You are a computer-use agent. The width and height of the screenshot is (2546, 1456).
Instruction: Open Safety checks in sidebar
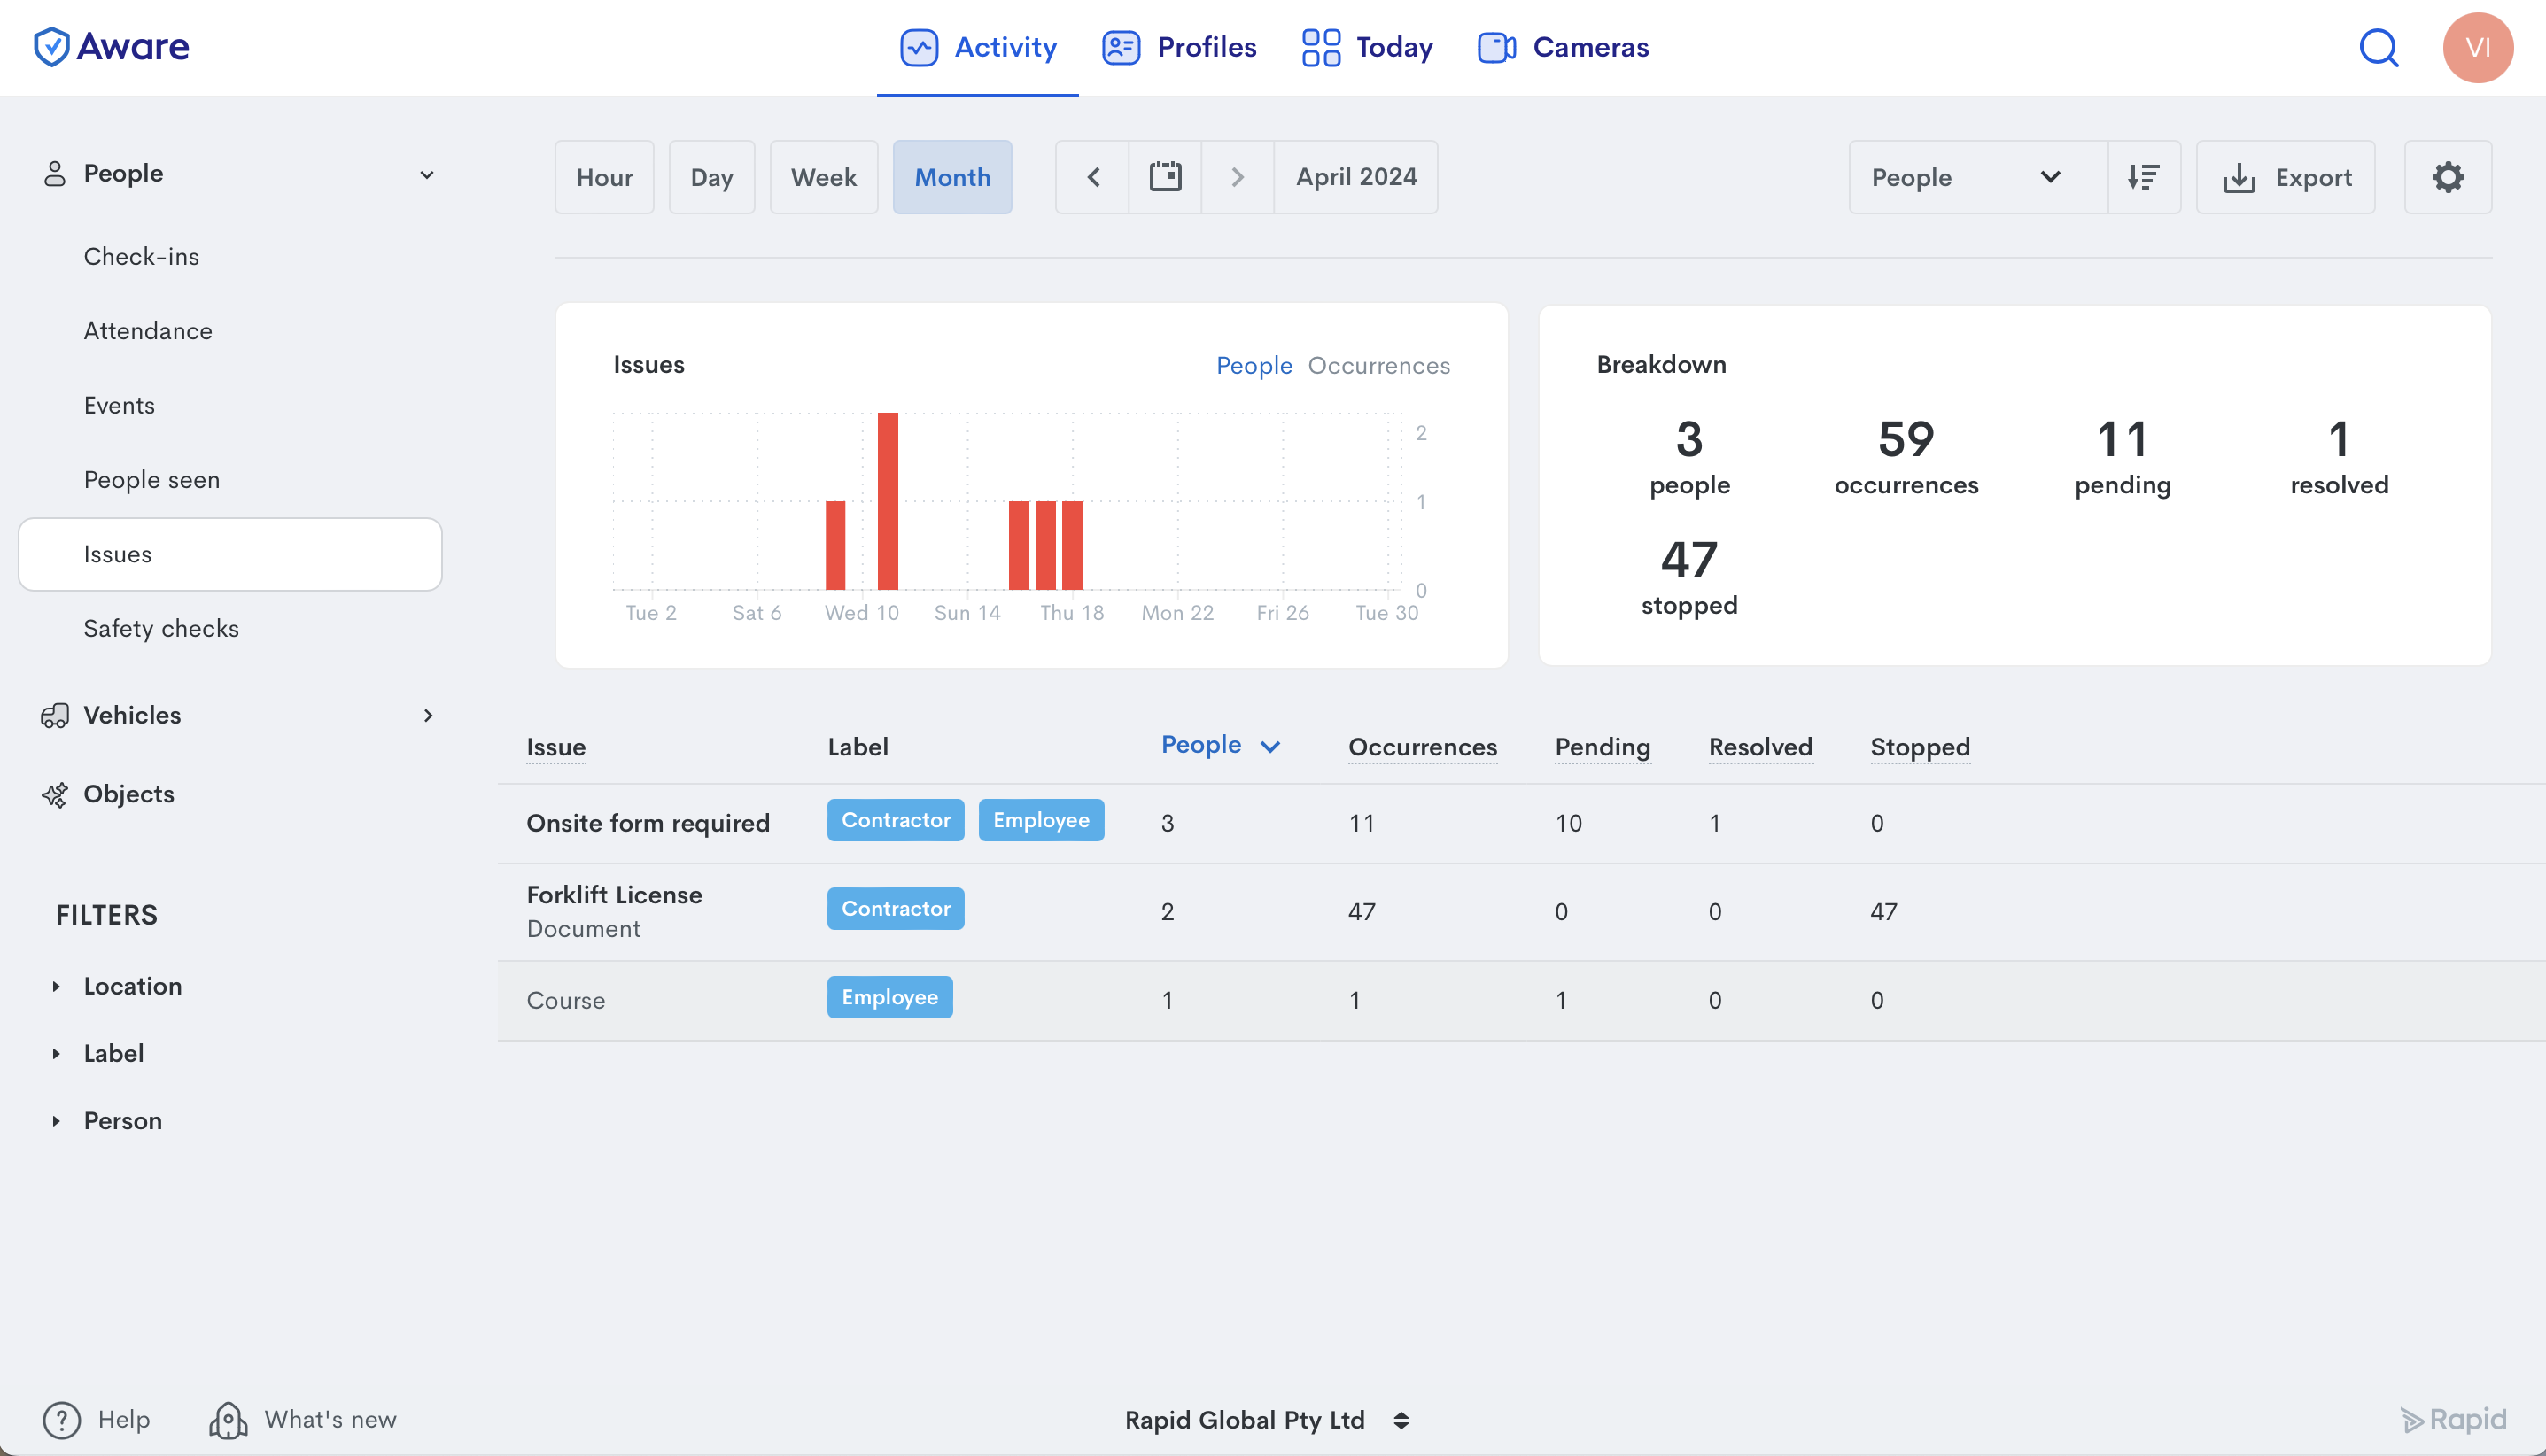pos(161,628)
